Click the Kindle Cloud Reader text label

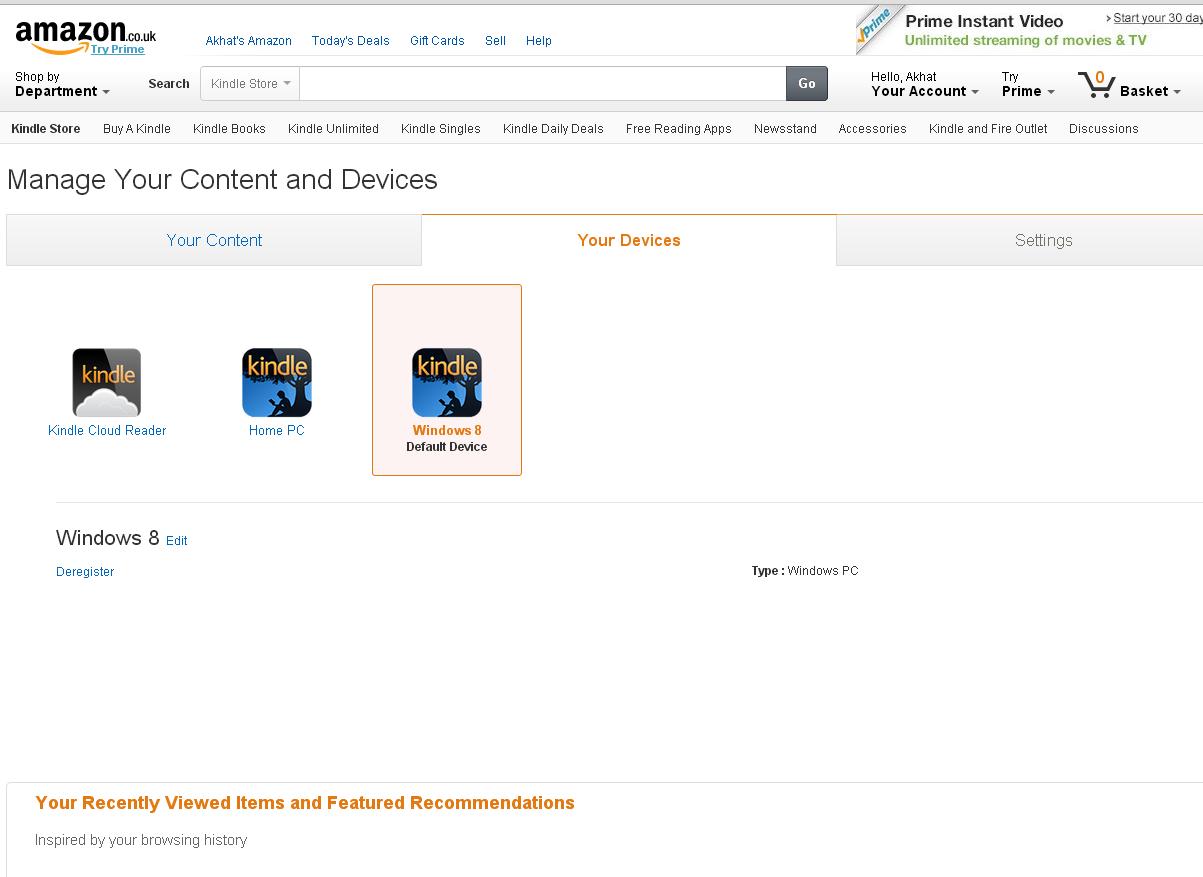pyautogui.click(x=107, y=431)
